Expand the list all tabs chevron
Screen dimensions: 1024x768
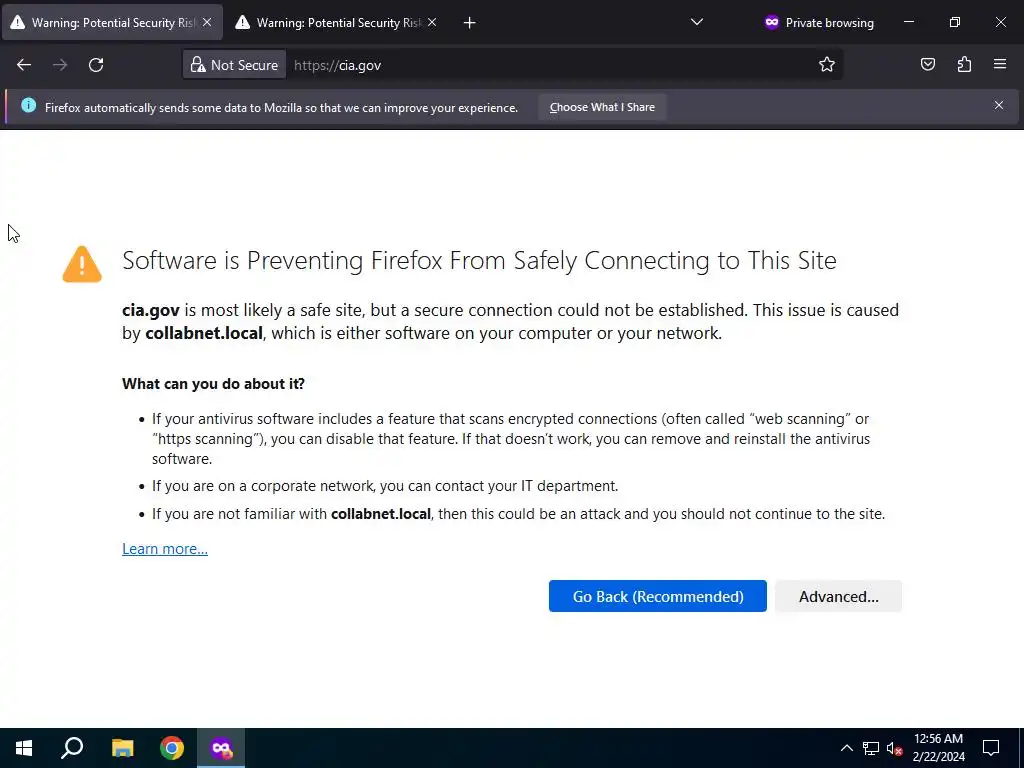coord(697,22)
